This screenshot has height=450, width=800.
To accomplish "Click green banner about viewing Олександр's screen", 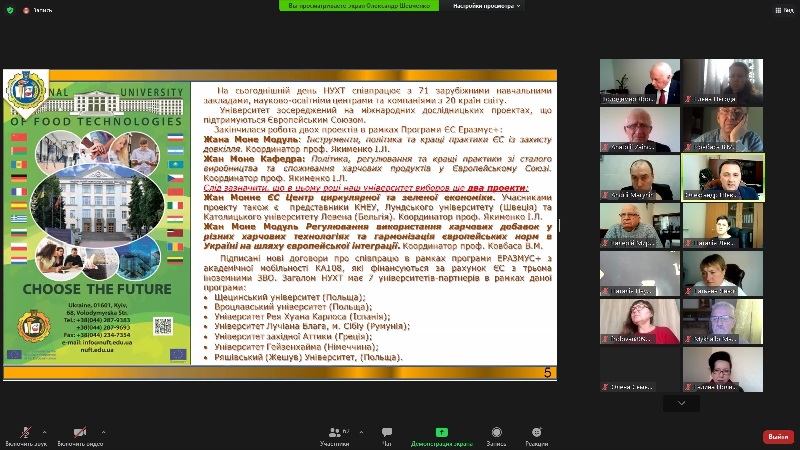I will click(x=359, y=6).
